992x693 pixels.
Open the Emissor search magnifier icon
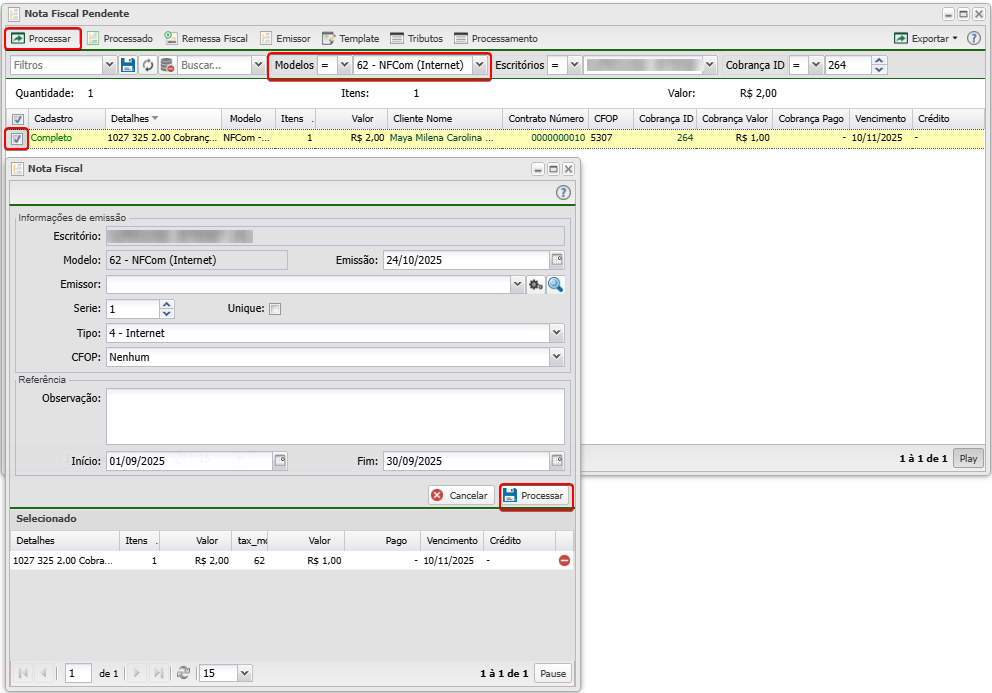tap(555, 285)
